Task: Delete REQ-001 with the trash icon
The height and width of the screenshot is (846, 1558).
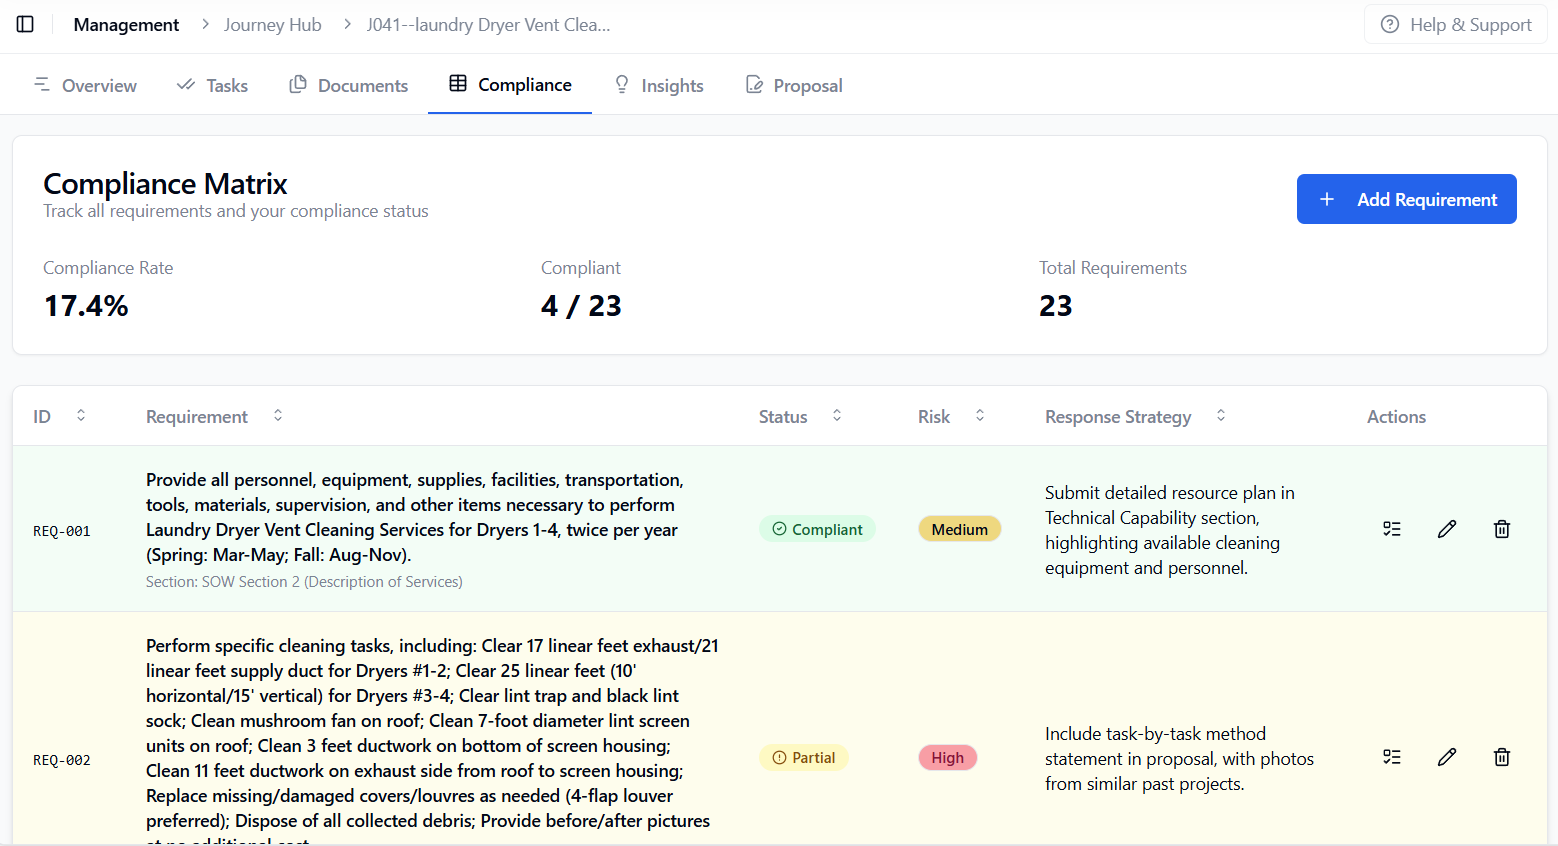Action: click(1501, 528)
